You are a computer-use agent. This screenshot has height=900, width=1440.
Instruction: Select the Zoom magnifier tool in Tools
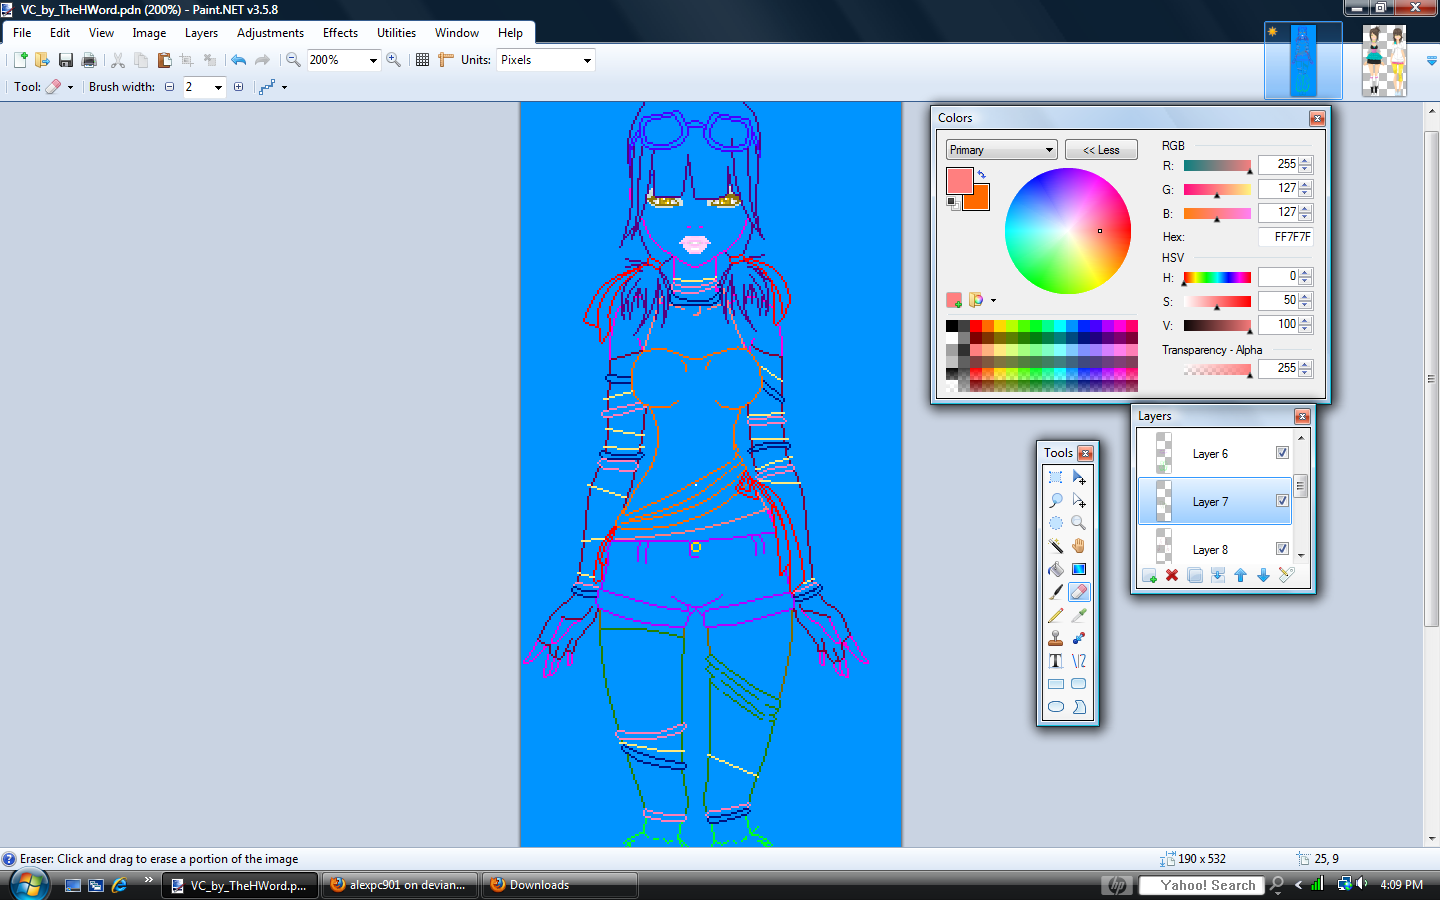tap(1079, 523)
